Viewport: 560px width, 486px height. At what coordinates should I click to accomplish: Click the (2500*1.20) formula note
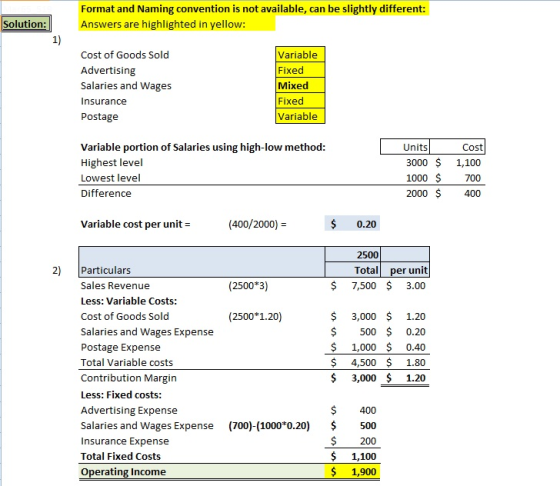click(x=255, y=316)
